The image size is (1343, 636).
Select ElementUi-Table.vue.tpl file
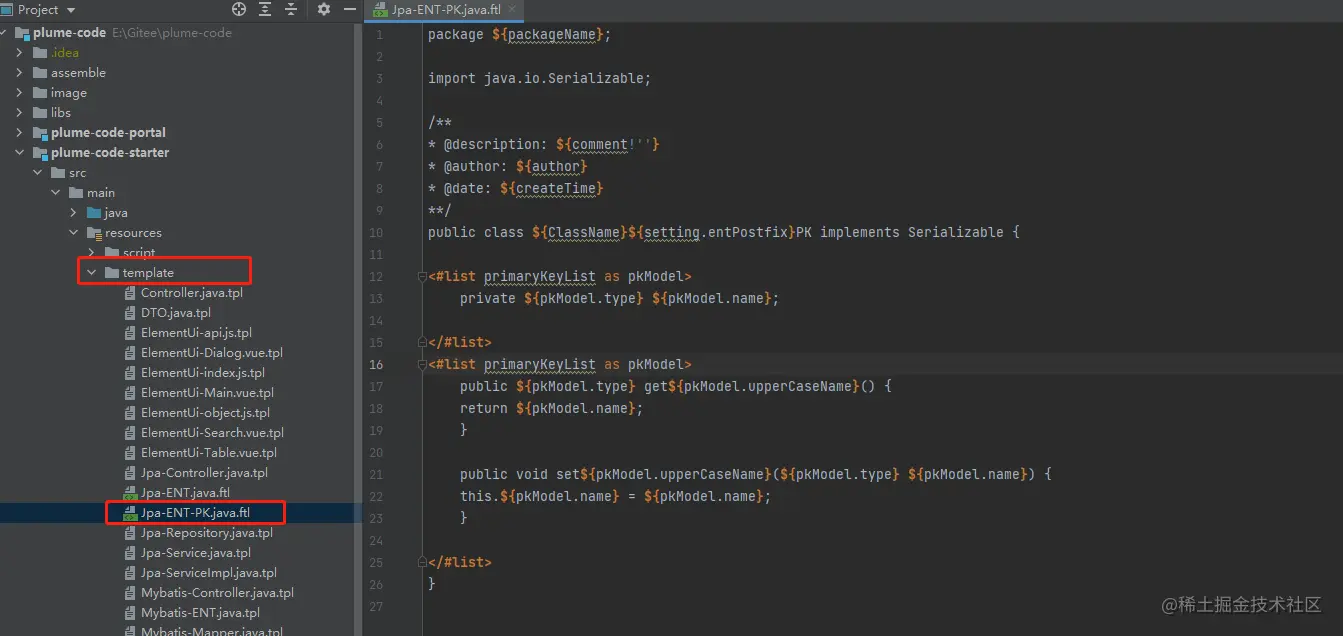click(209, 453)
